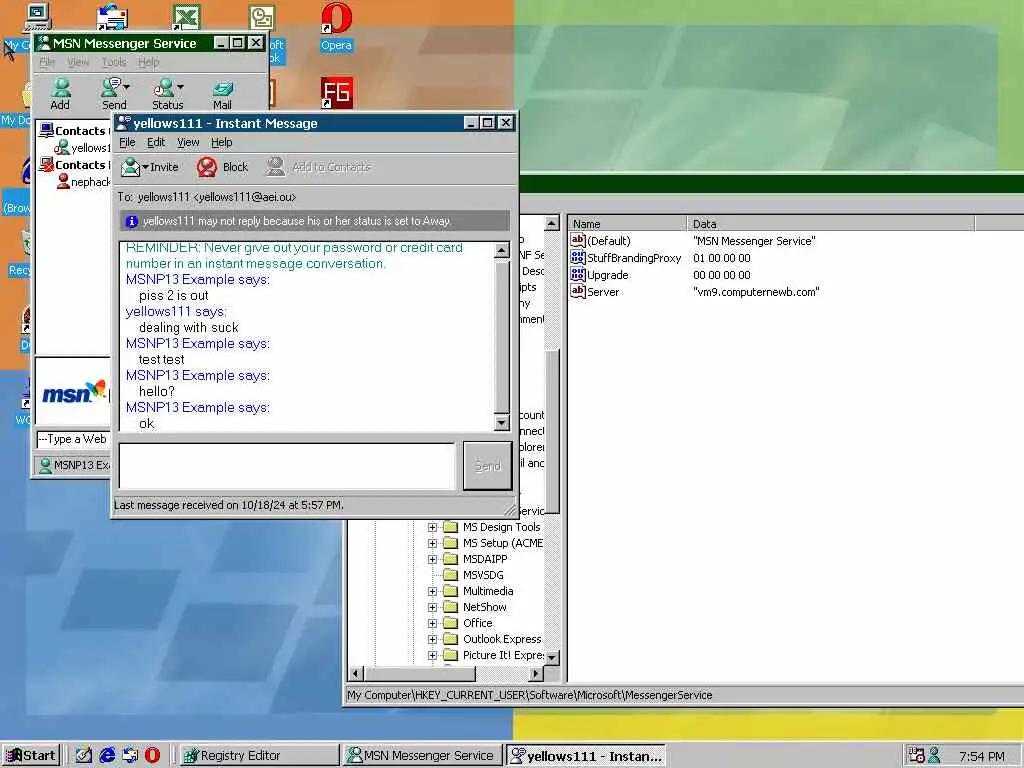This screenshot has width=1024, height=768.
Task: Click the Block icon in the Instant Message window
Action: pos(207,167)
